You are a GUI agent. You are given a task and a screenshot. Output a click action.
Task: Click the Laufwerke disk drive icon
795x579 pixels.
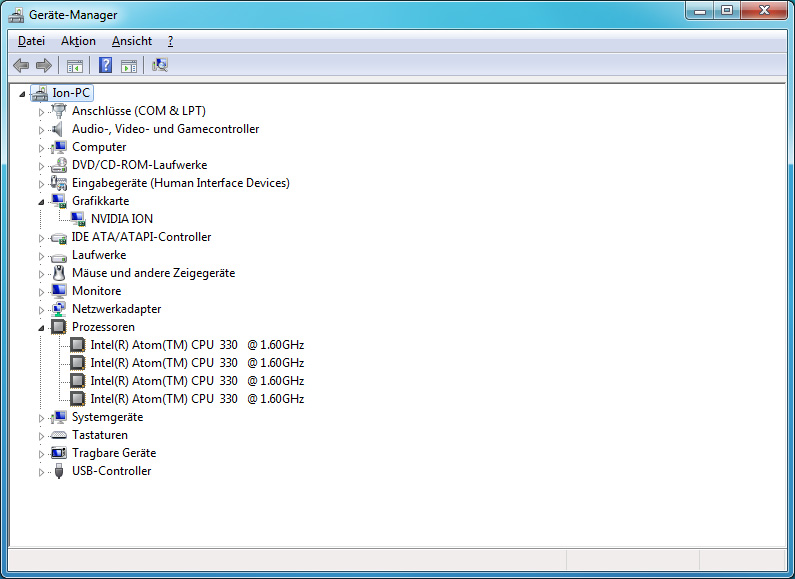tap(59, 256)
